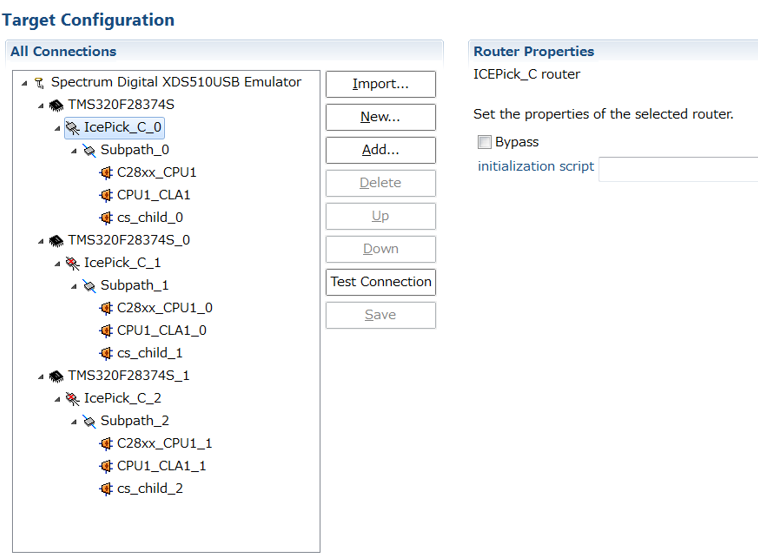
Task: Enable the Bypass checkbox
Action: pyautogui.click(x=485, y=142)
